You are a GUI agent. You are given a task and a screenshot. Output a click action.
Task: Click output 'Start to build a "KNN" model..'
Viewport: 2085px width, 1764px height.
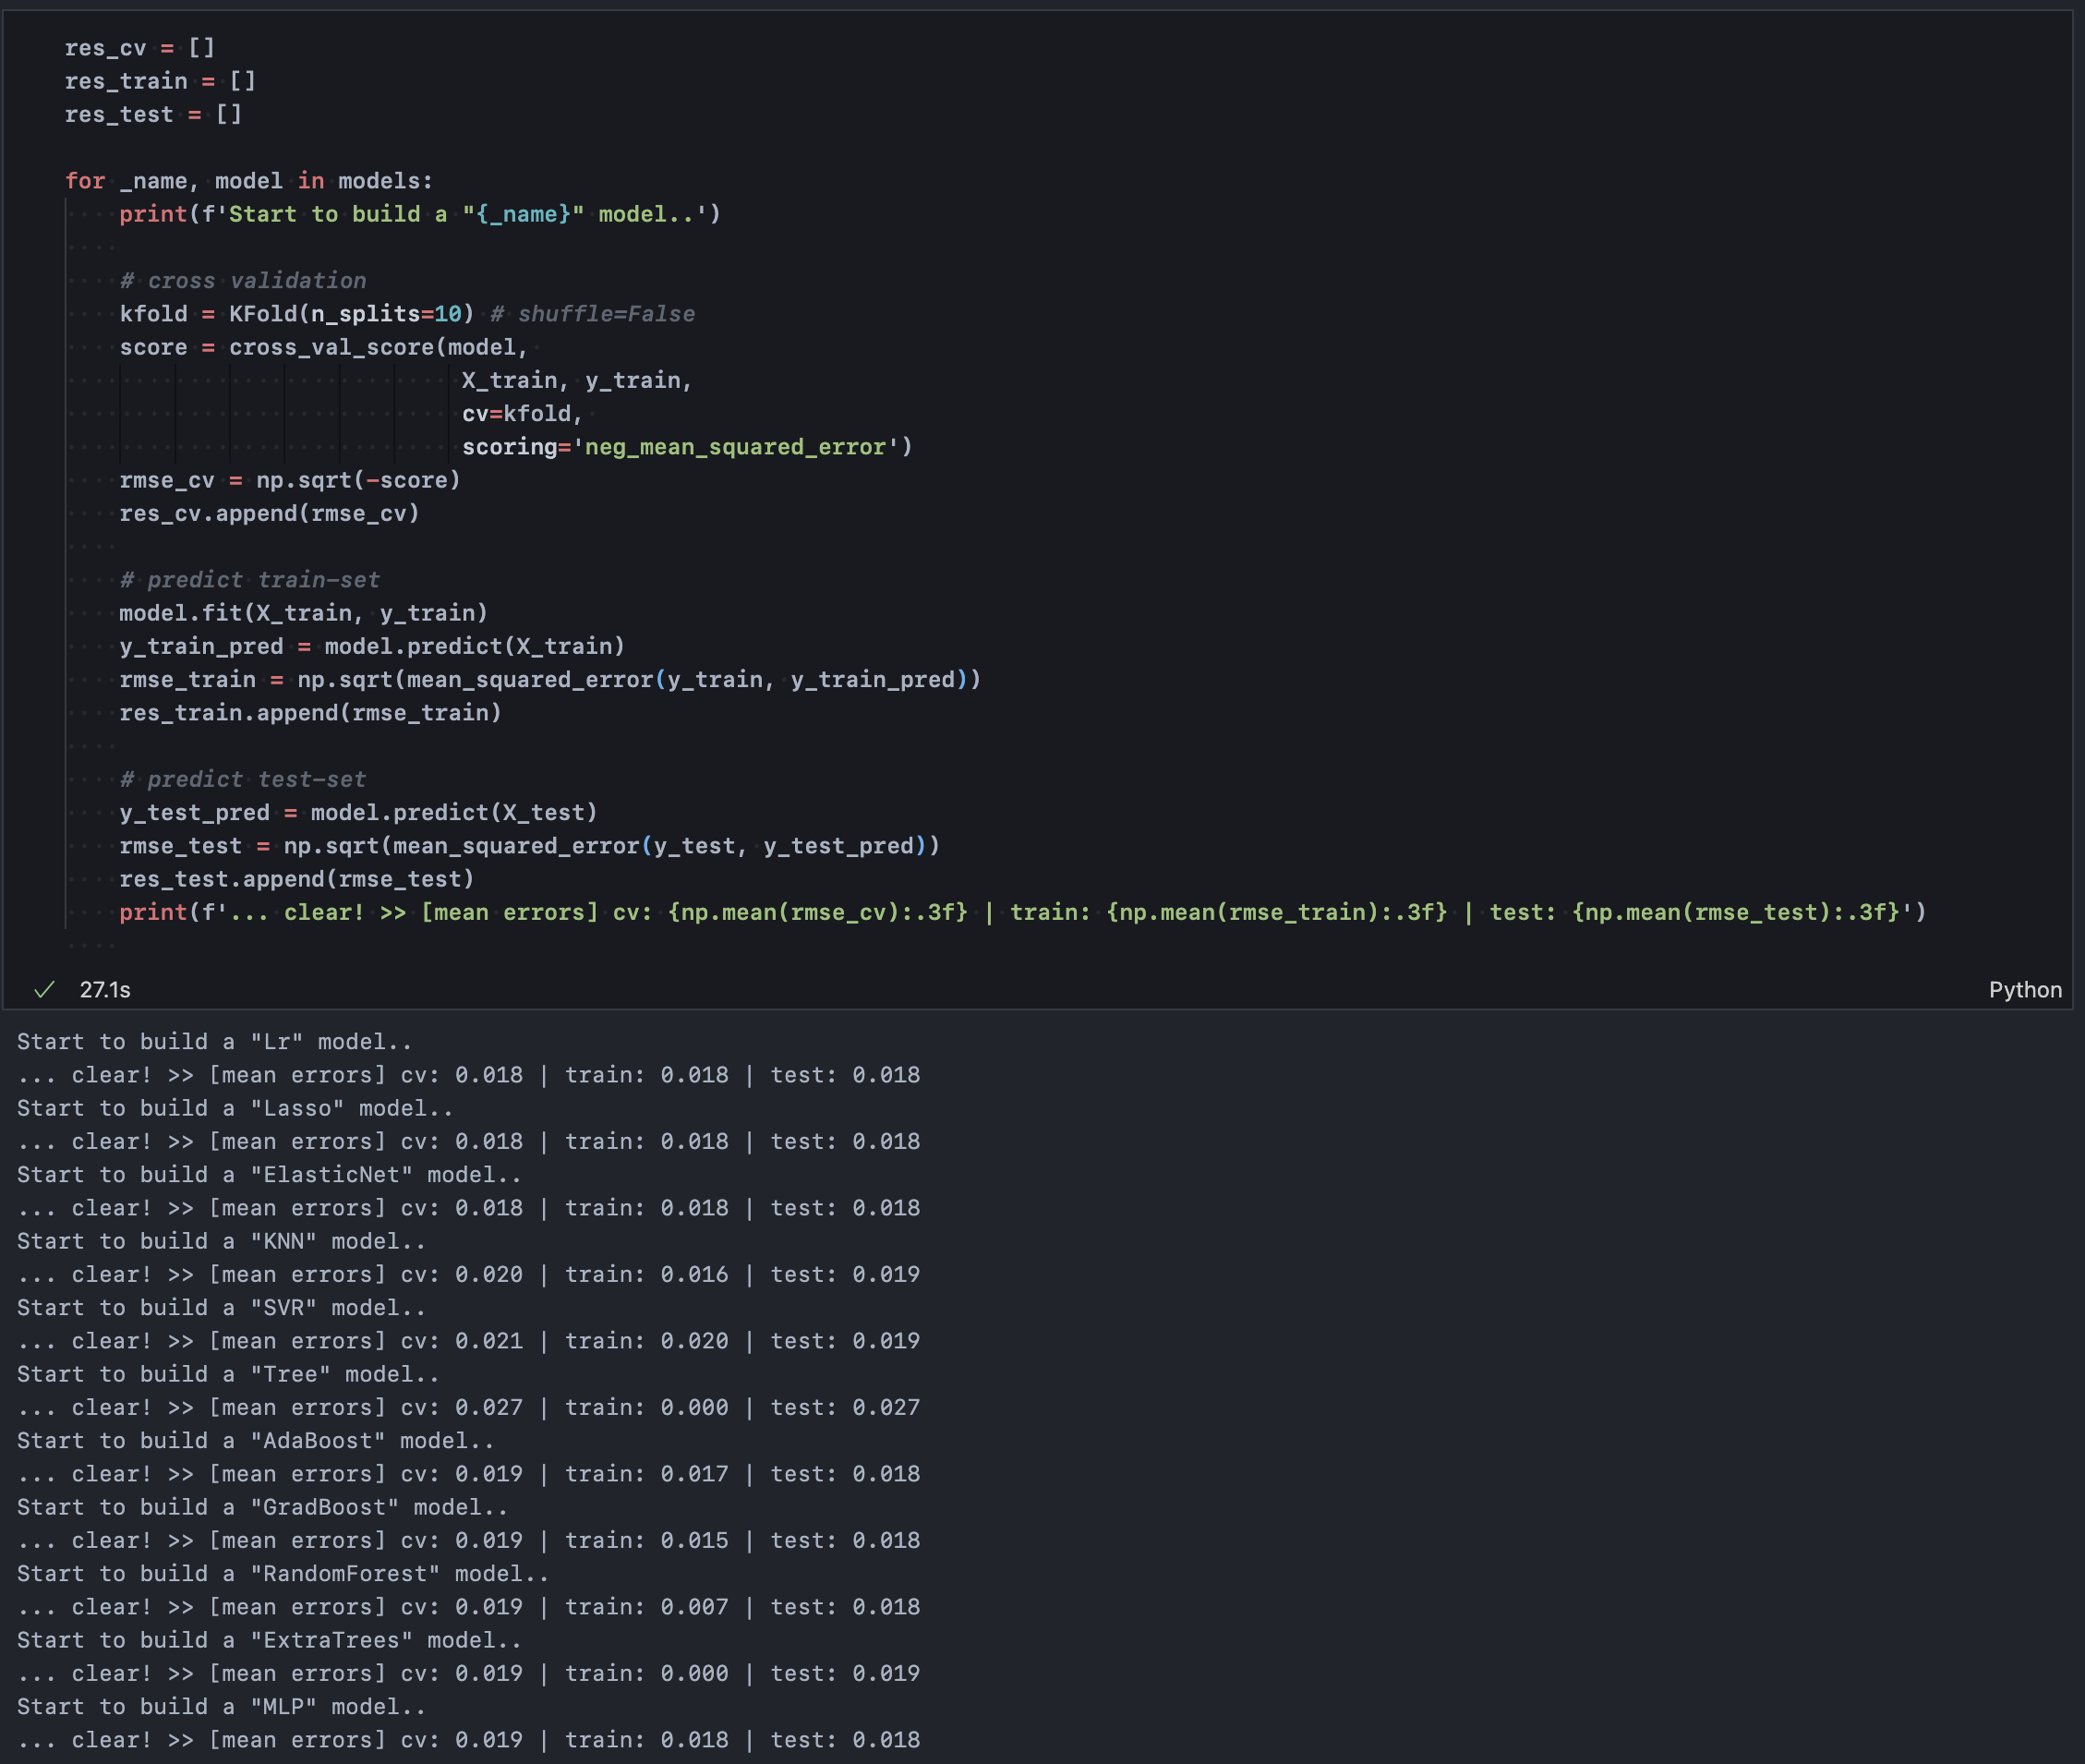(222, 1242)
